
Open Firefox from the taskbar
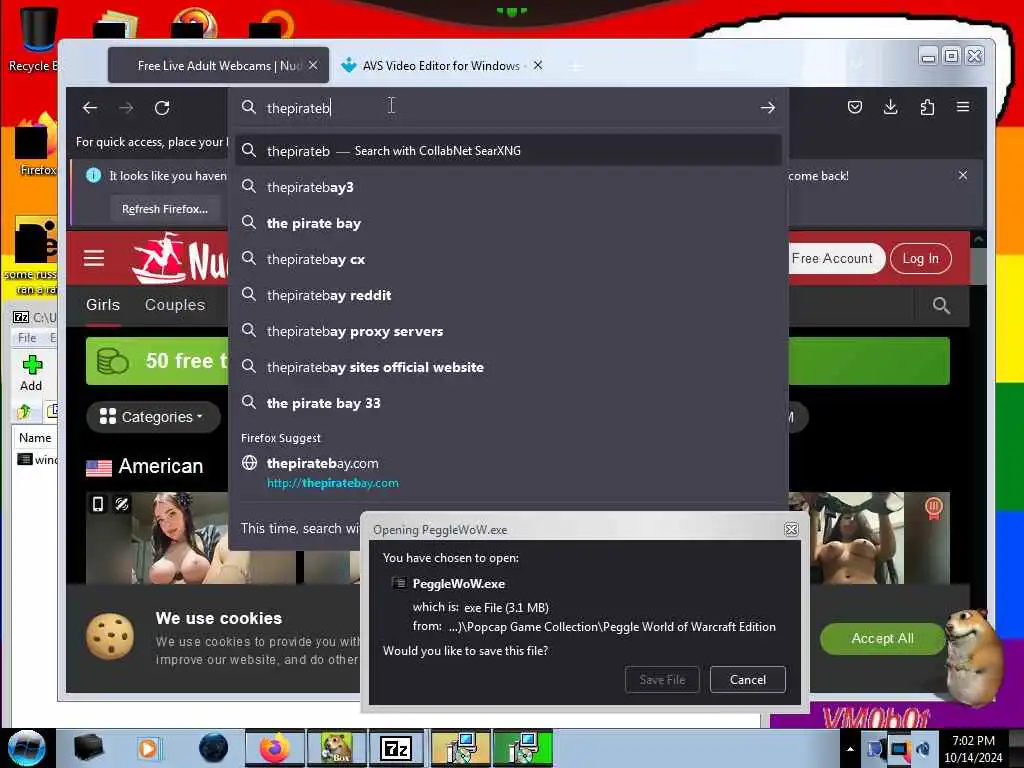274,748
